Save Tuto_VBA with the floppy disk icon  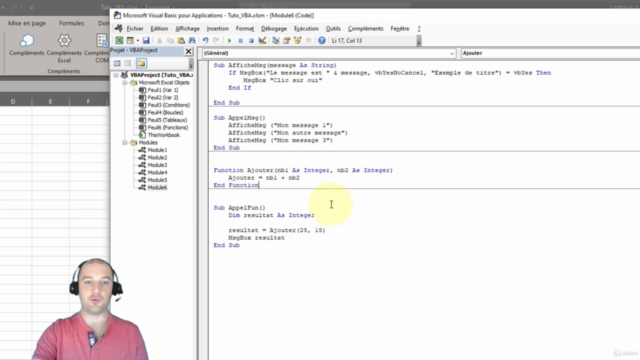(x=146, y=40)
